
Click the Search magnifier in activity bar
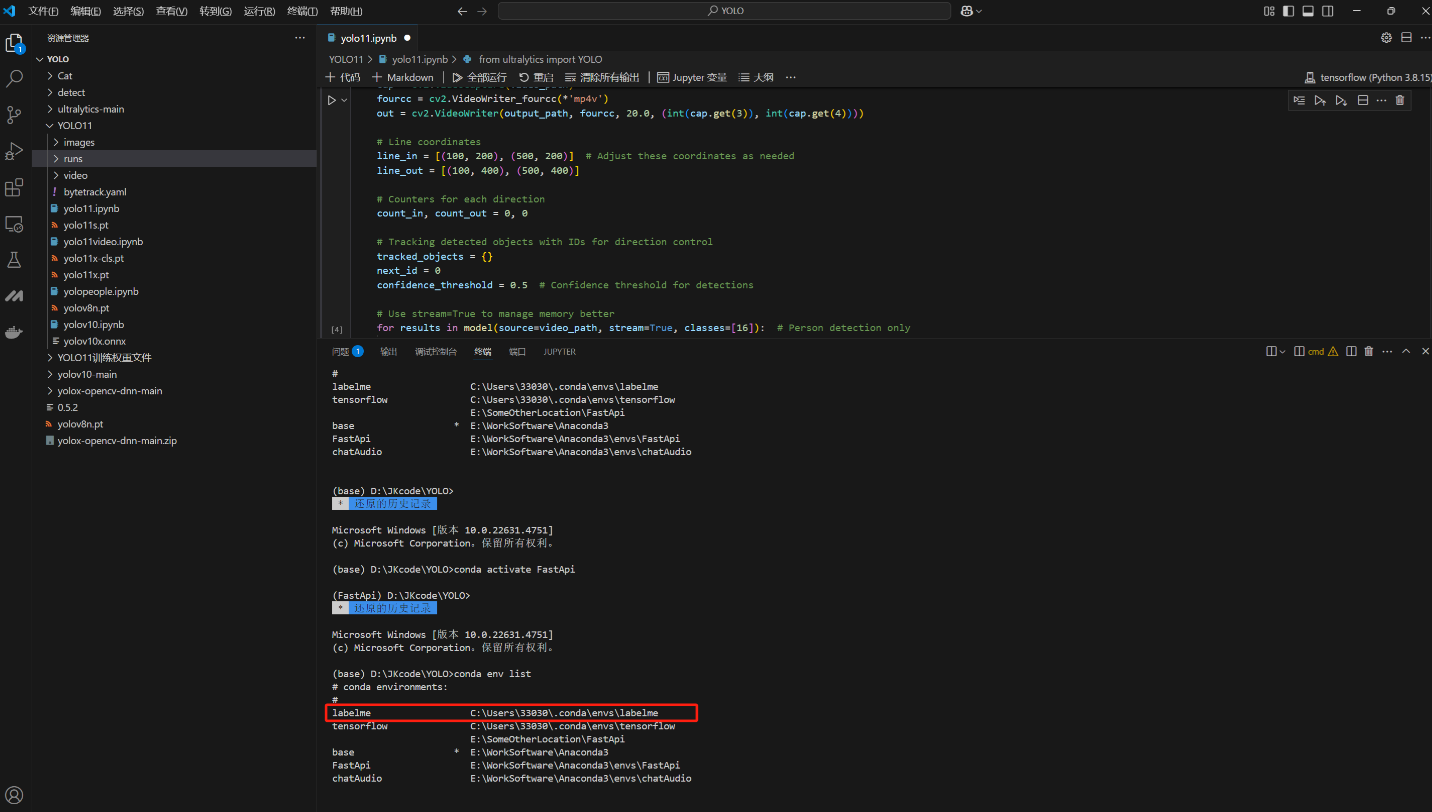pyautogui.click(x=14, y=78)
